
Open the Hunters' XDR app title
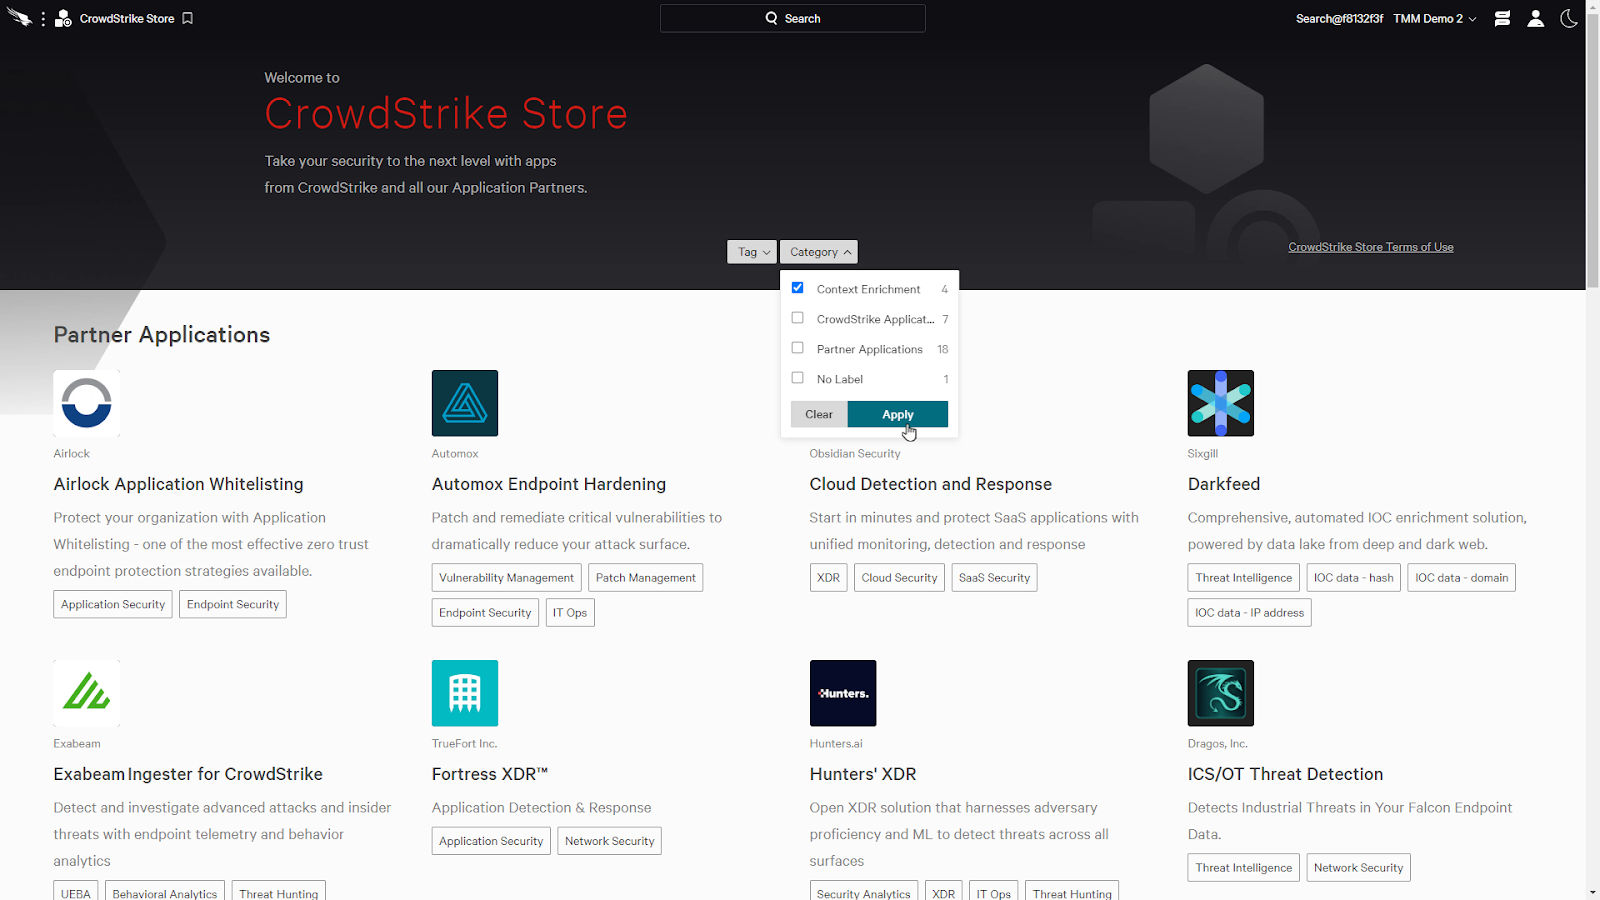[x=863, y=774]
